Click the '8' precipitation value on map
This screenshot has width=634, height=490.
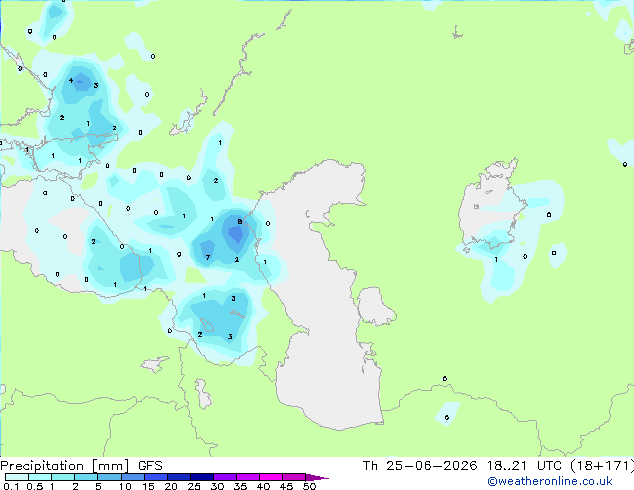240,222
